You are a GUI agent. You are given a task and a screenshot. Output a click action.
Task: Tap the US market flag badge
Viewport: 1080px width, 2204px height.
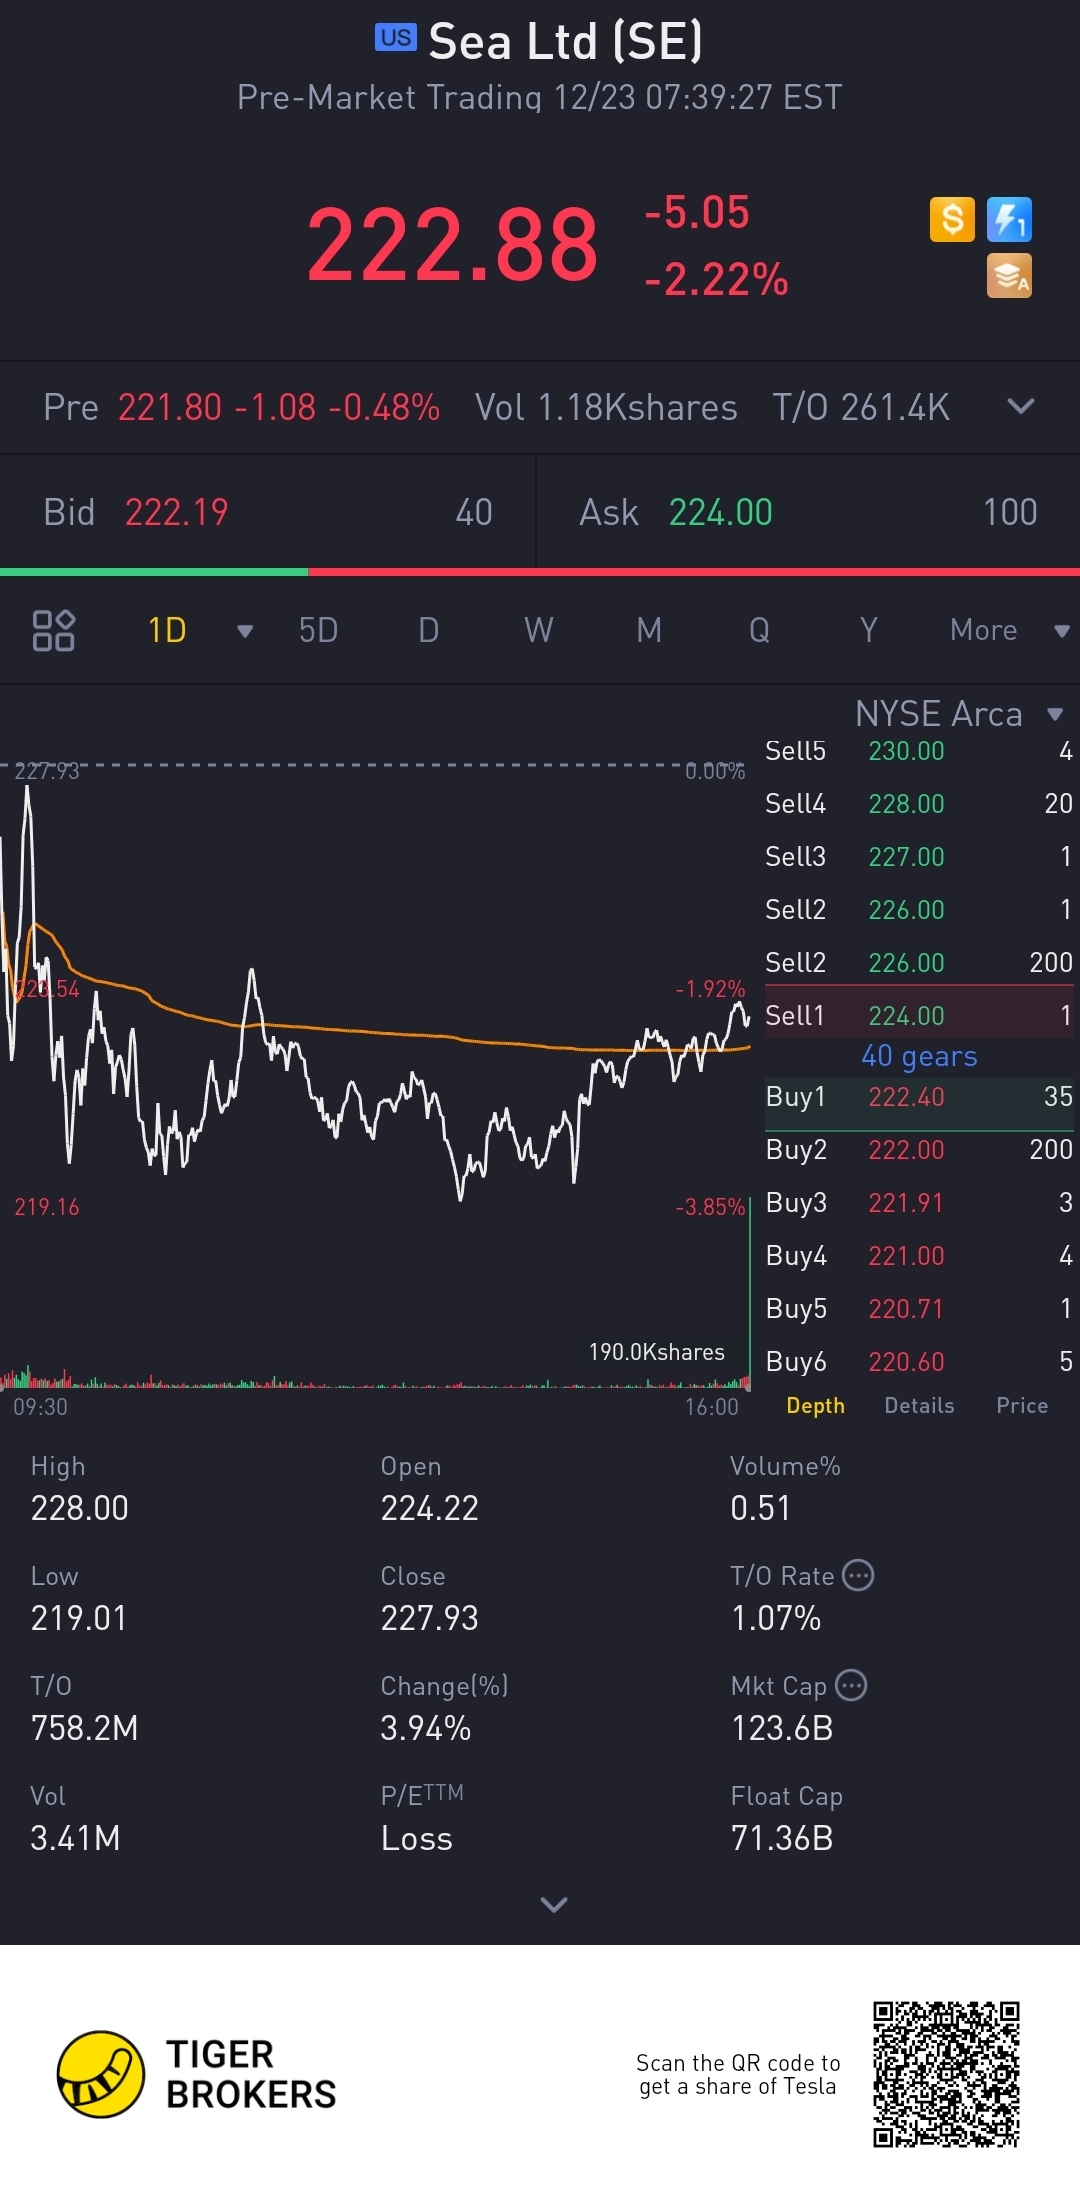coord(395,38)
